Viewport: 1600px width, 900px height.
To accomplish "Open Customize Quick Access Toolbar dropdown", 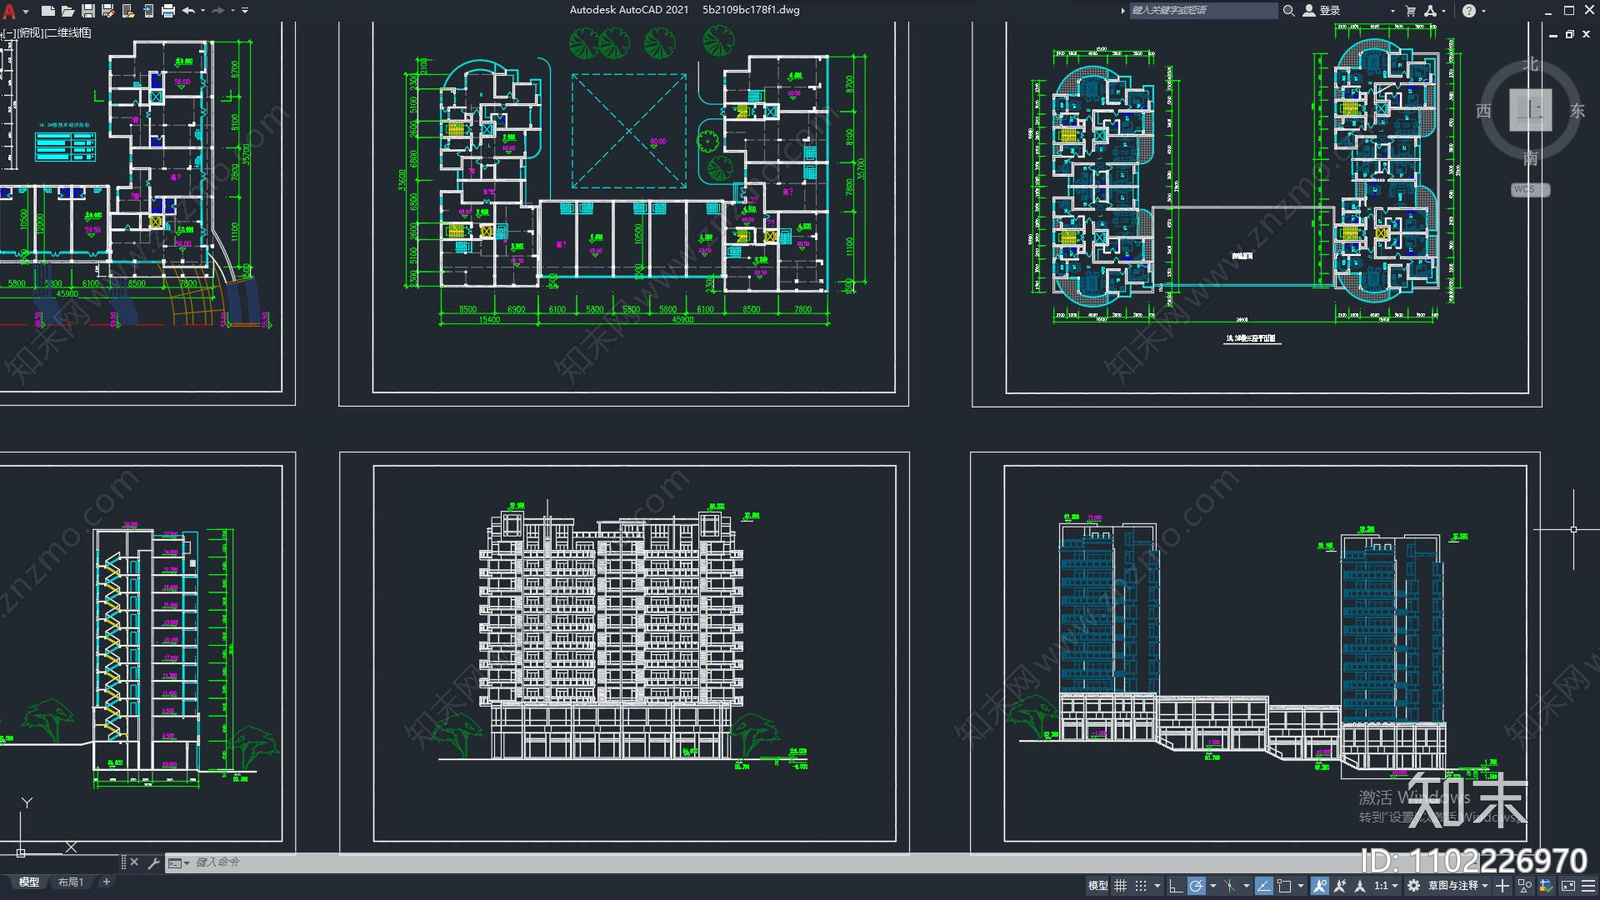I will point(245,10).
